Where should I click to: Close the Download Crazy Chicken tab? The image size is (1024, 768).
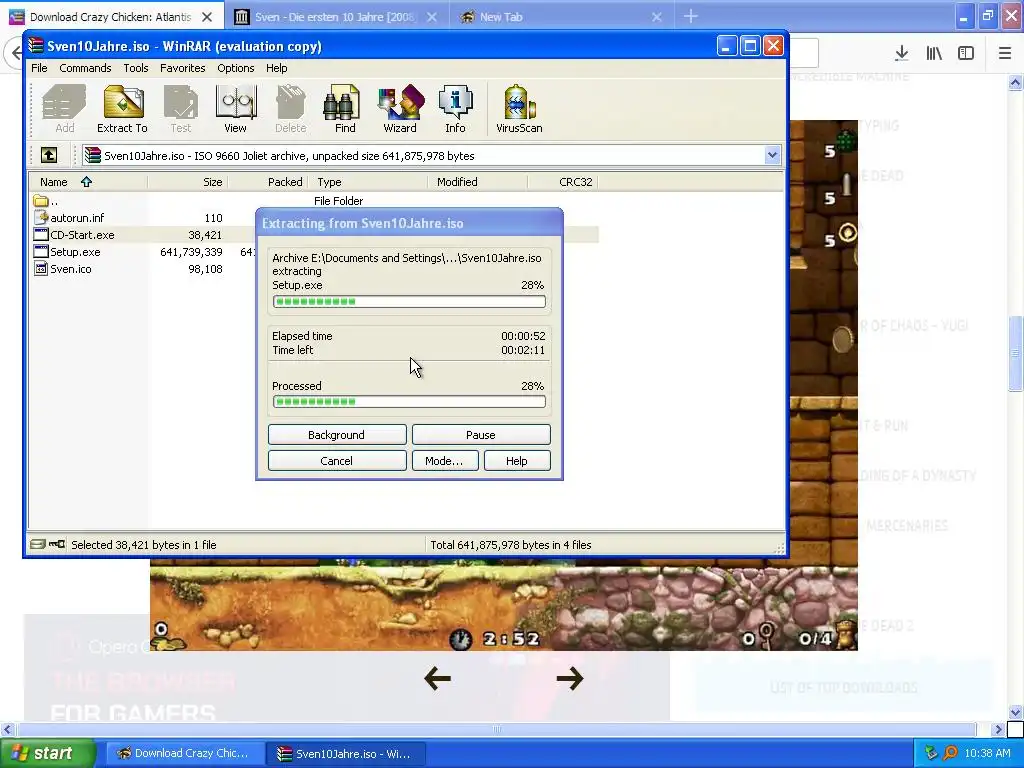207,17
